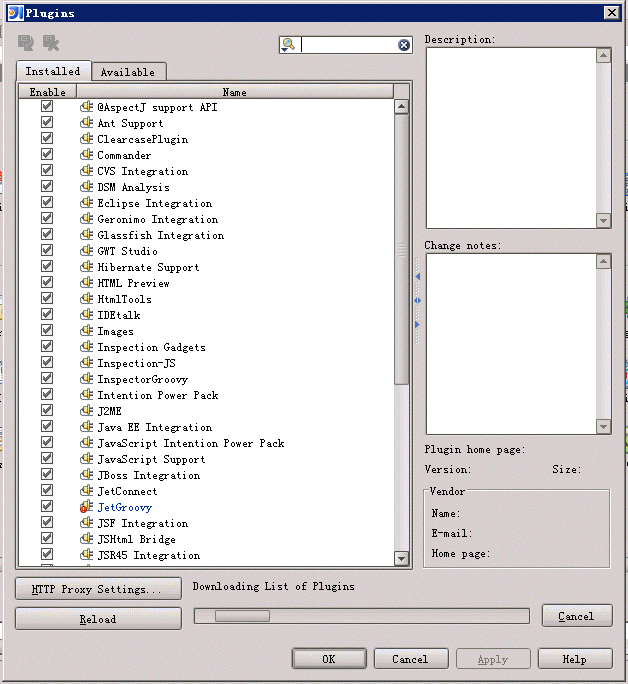Click the Change notes scroll up arrow
The height and width of the screenshot is (684, 628).
pos(604,262)
